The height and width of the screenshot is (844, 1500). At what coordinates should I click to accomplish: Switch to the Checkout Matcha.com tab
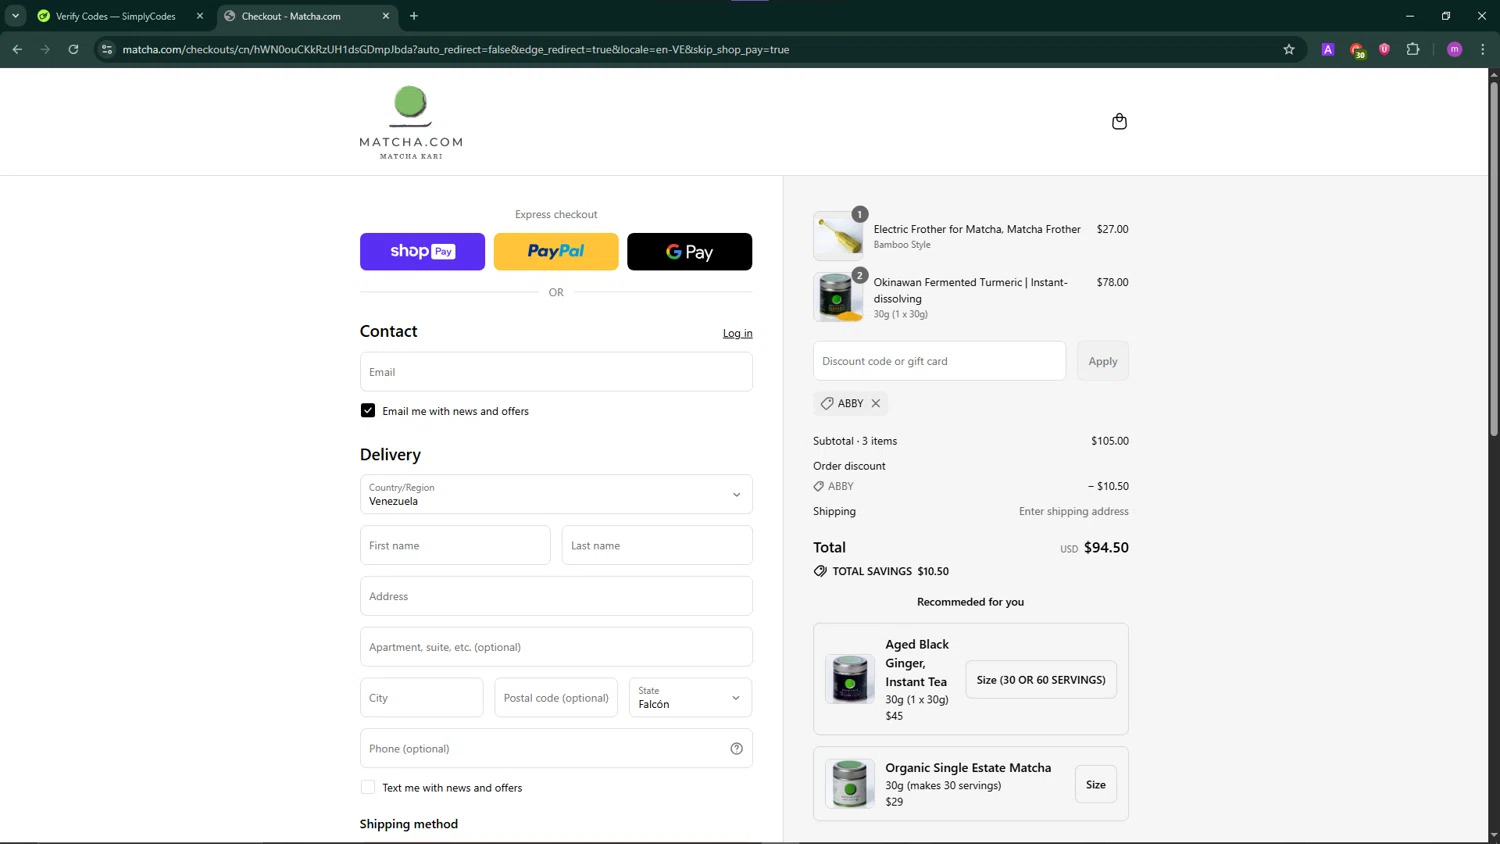click(x=307, y=16)
